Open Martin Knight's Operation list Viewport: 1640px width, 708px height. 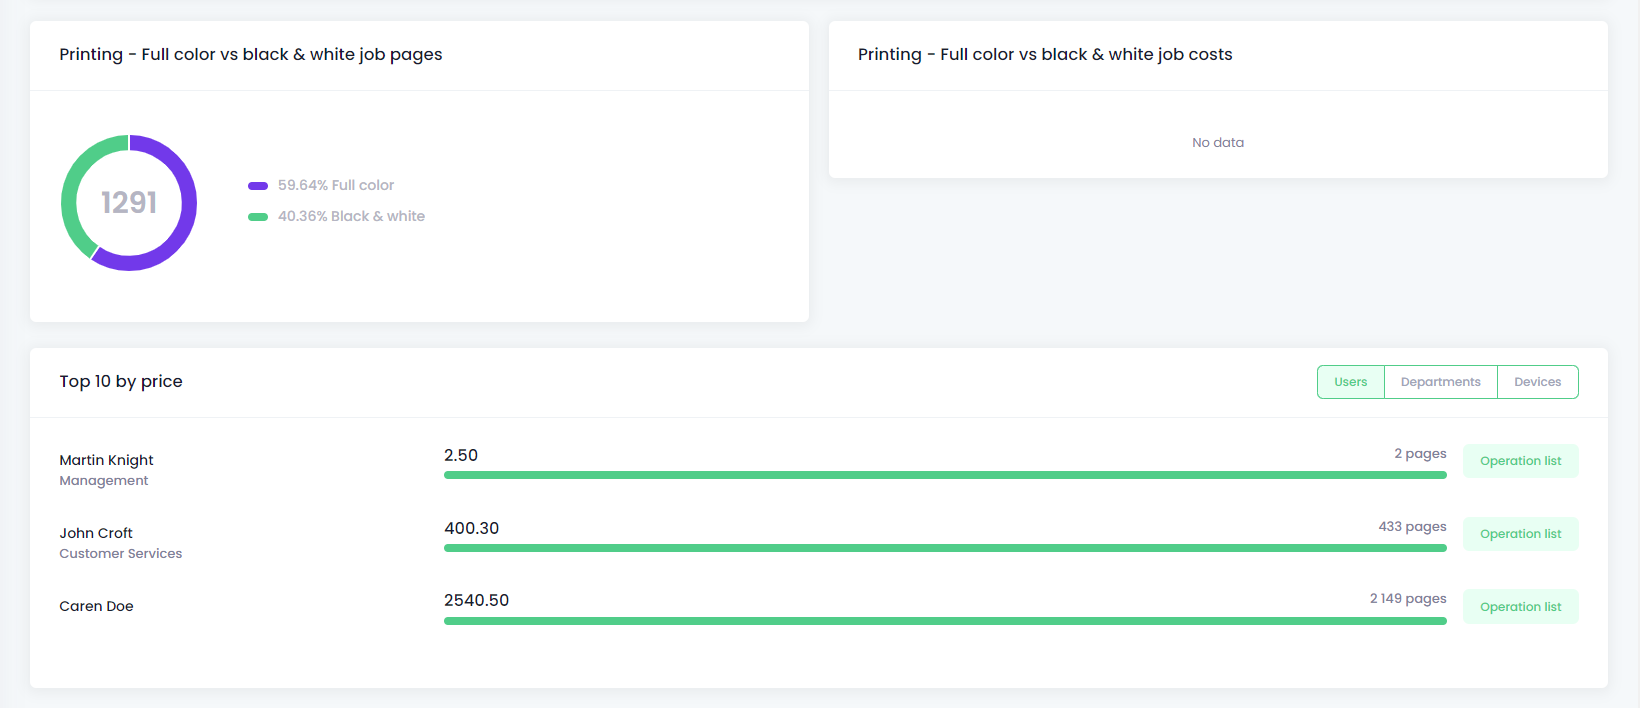pos(1520,461)
